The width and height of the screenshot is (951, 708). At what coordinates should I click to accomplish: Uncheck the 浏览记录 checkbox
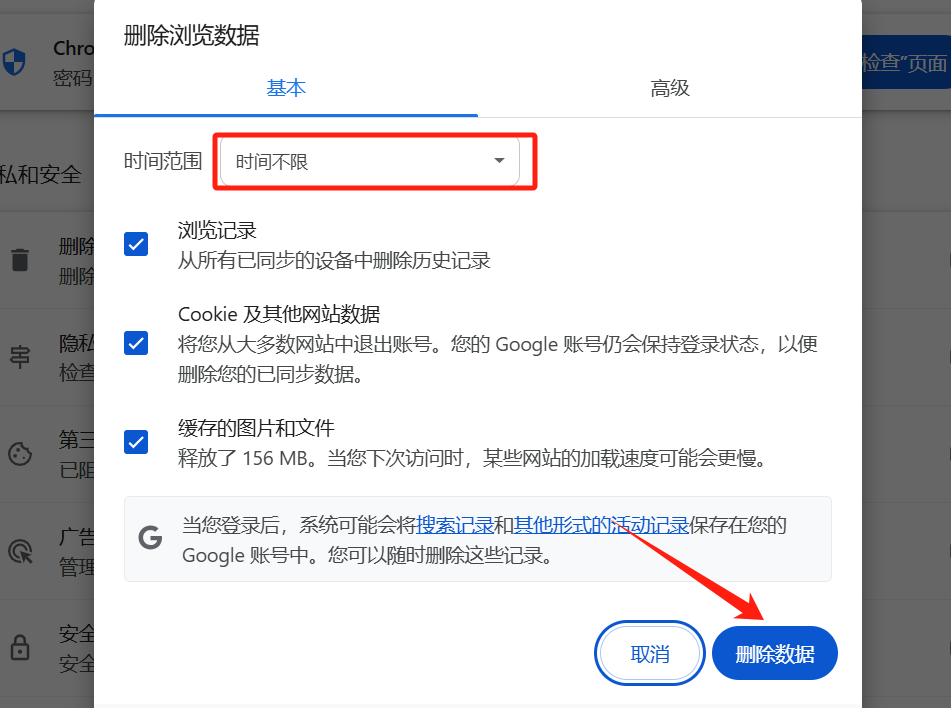[136, 244]
